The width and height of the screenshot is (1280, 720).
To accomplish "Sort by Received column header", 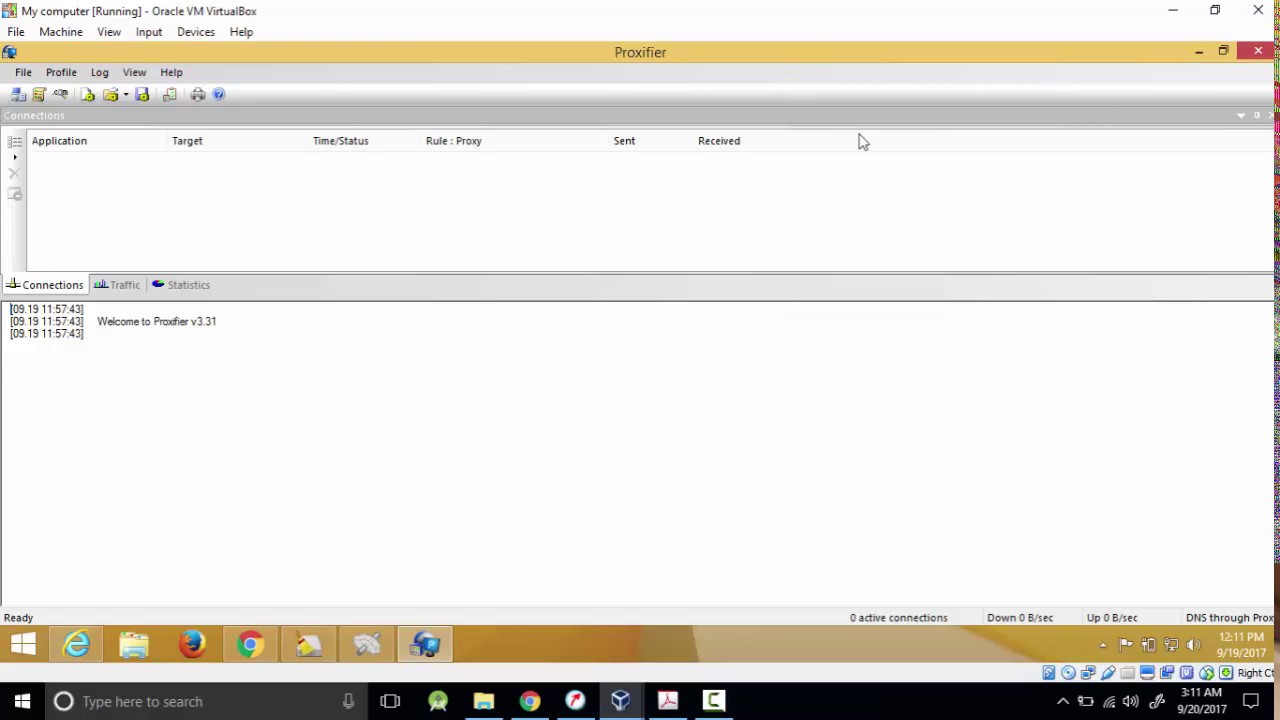I will [x=719, y=141].
